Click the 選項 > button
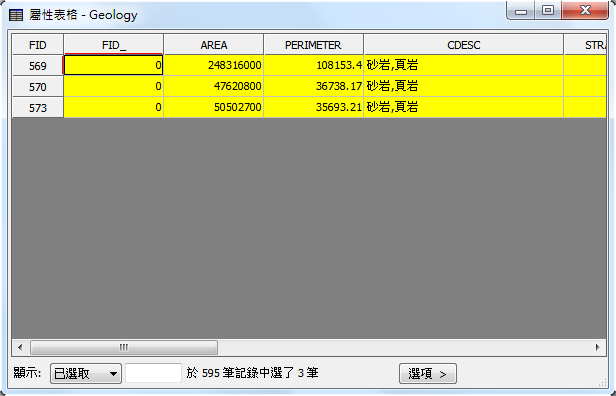This screenshot has height=396, width=616. pyautogui.click(x=428, y=373)
